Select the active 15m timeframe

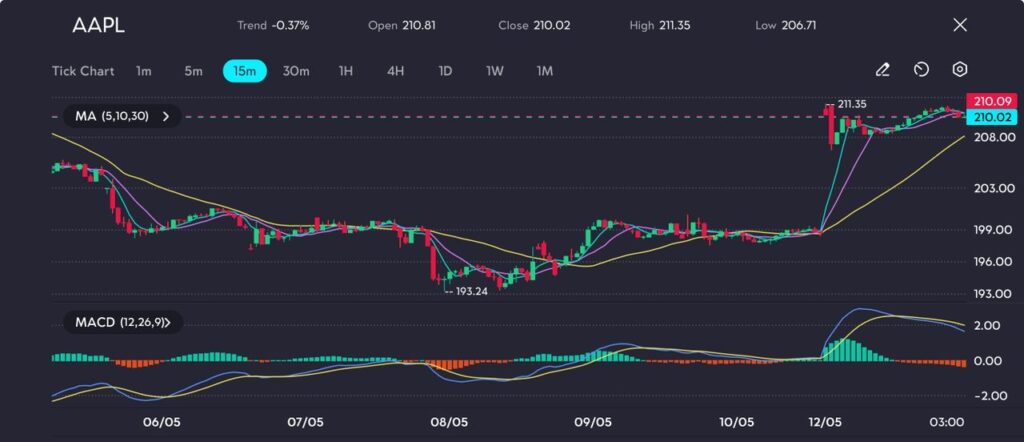click(x=244, y=71)
